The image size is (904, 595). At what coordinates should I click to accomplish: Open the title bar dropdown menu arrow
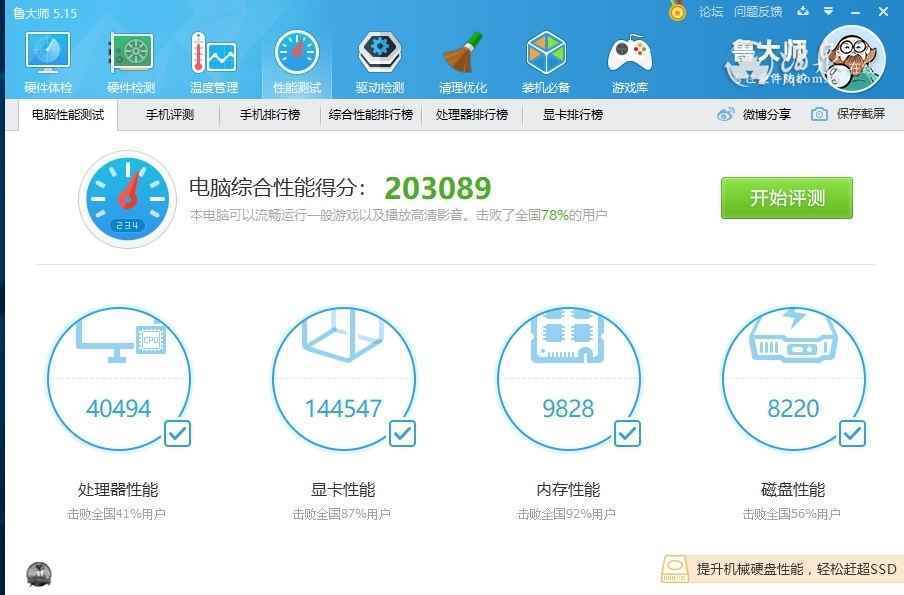(828, 11)
